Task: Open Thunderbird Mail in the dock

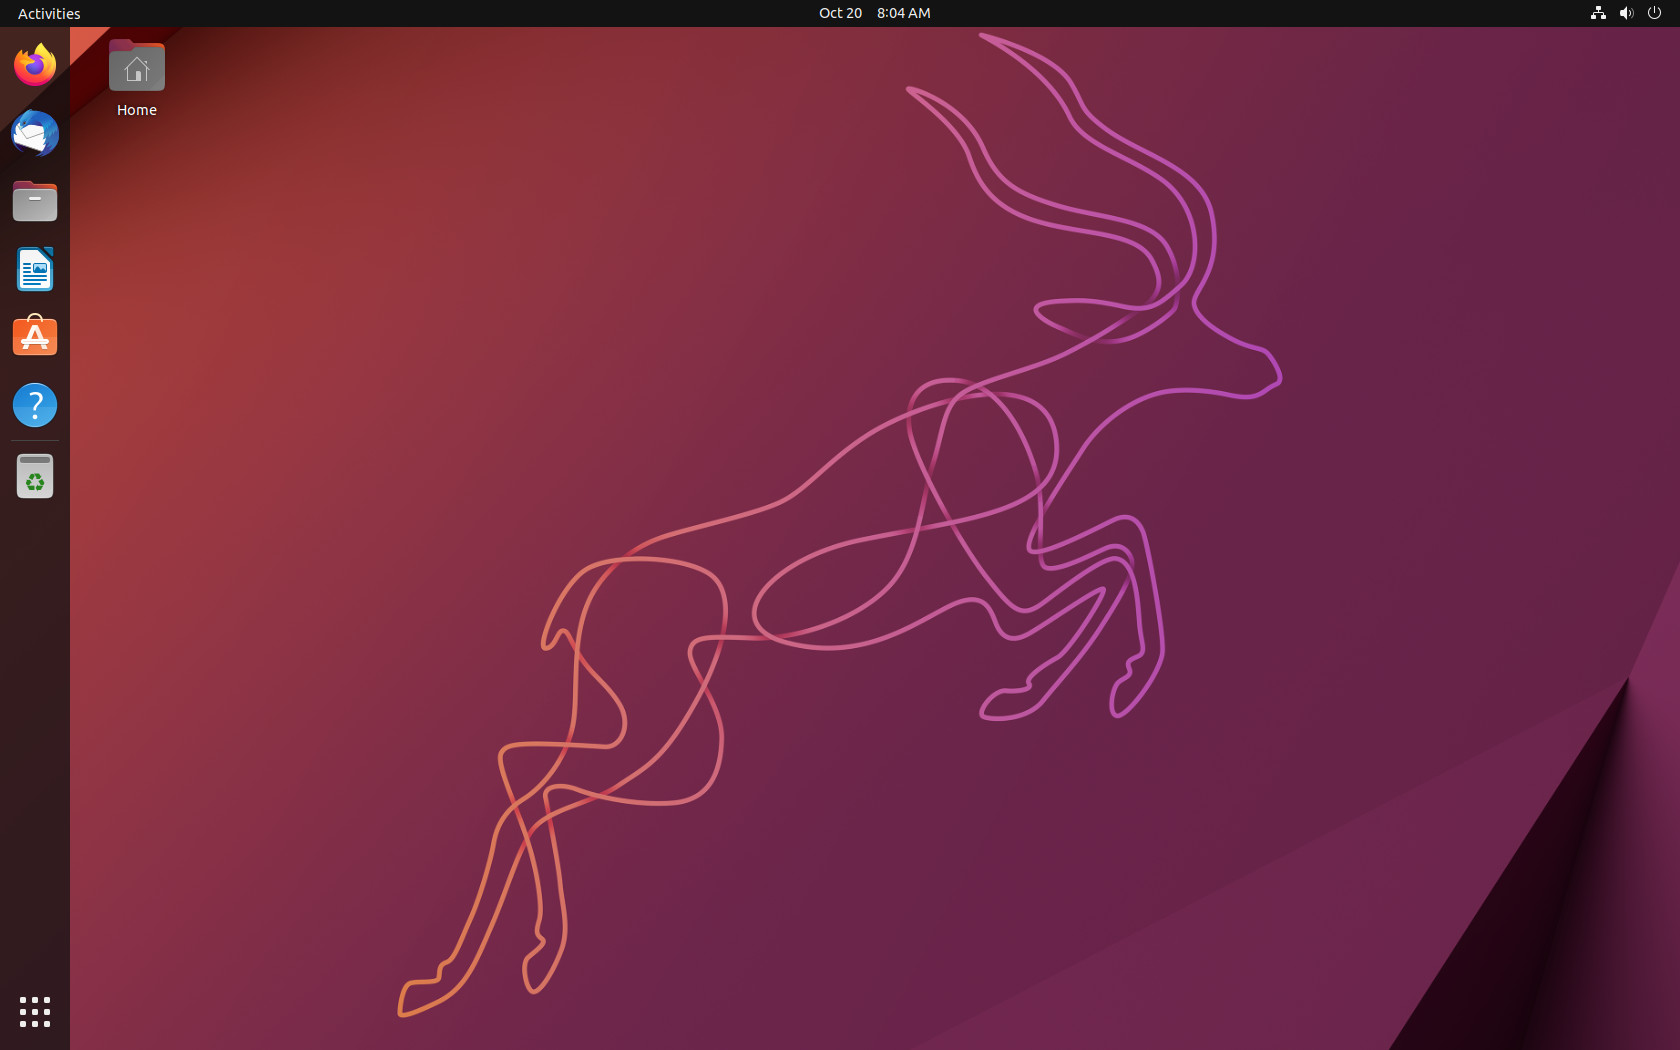Action: 35,133
